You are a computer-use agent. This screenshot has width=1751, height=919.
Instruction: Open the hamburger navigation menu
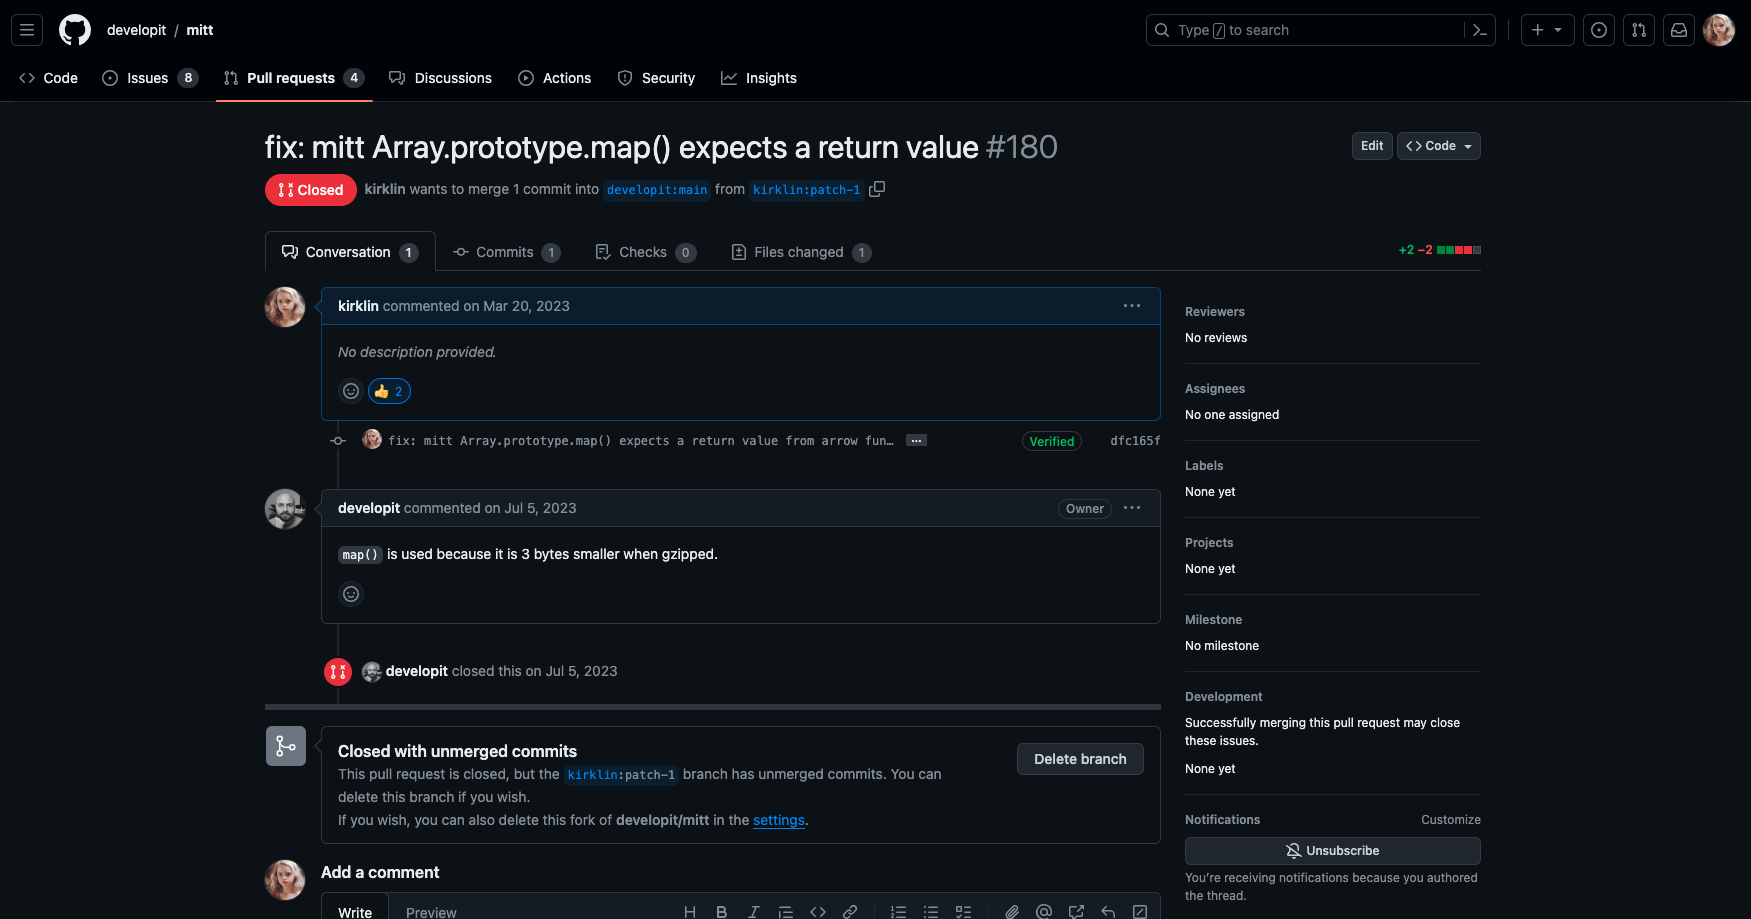[x=27, y=30]
